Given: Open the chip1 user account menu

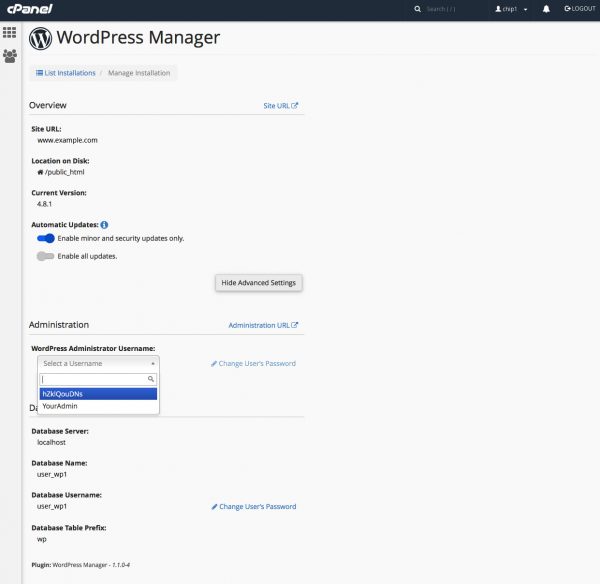Looking at the screenshot, I should pos(511,9).
